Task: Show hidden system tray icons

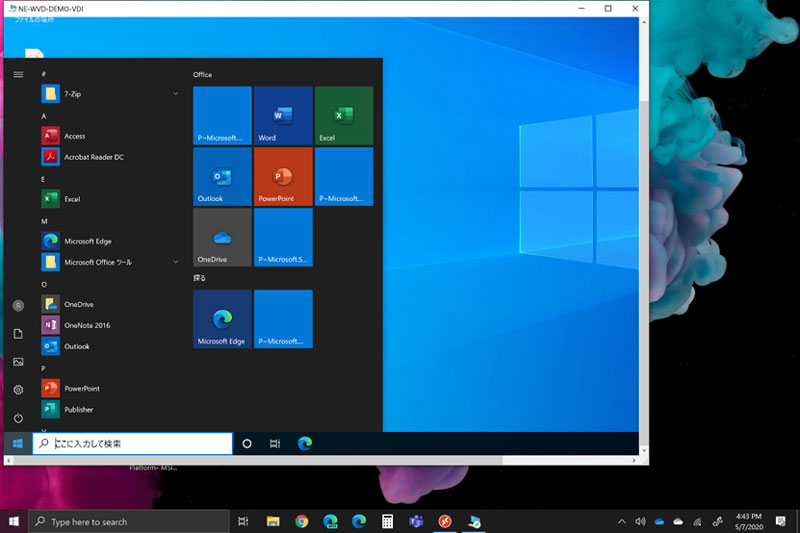Action: (x=622, y=522)
